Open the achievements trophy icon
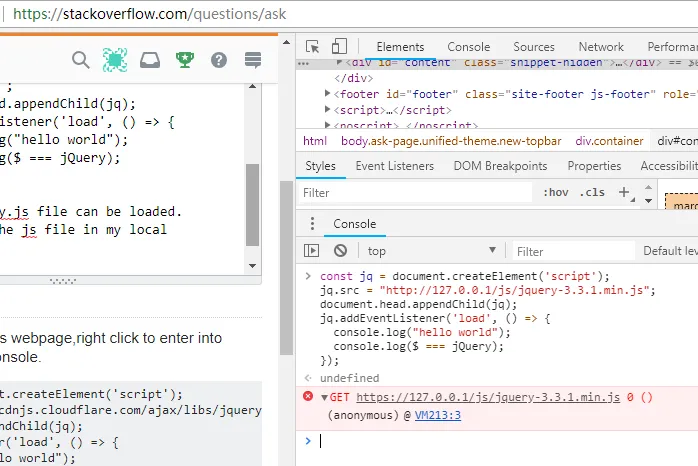The width and height of the screenshot is (698, 466). pos(184,60)
